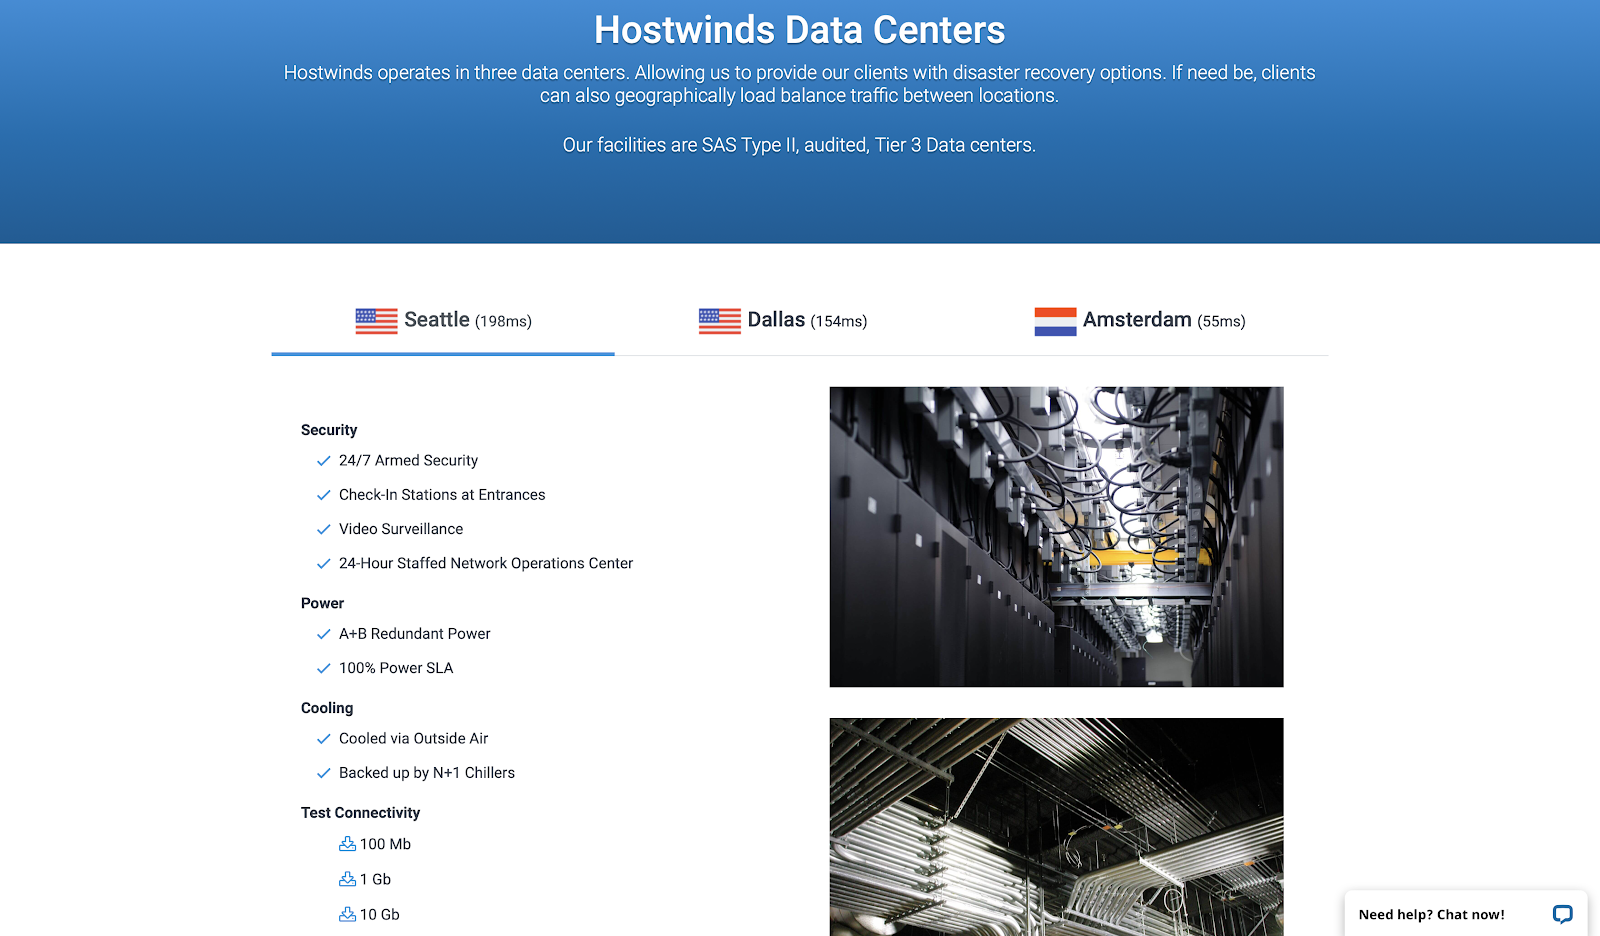View the server rack aisle photo
The image size is (1600, 936).
[x=1056, y=537]
